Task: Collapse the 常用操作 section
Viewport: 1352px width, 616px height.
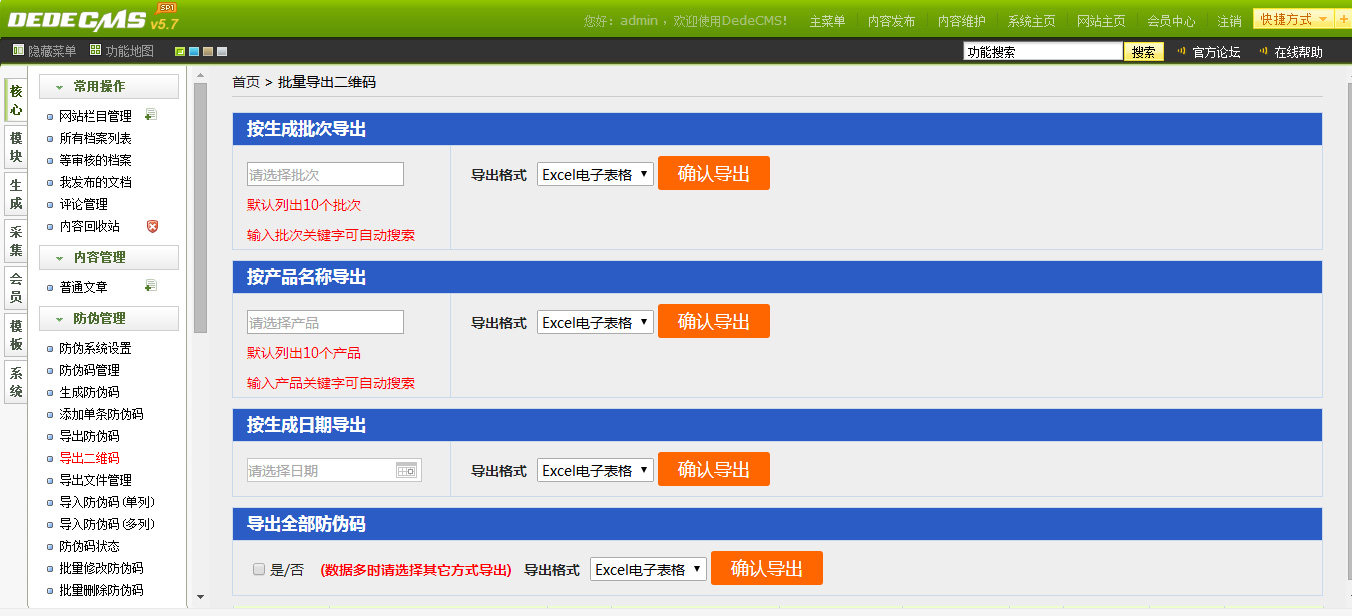Action: pyautogui.click(x=109, y=87)
